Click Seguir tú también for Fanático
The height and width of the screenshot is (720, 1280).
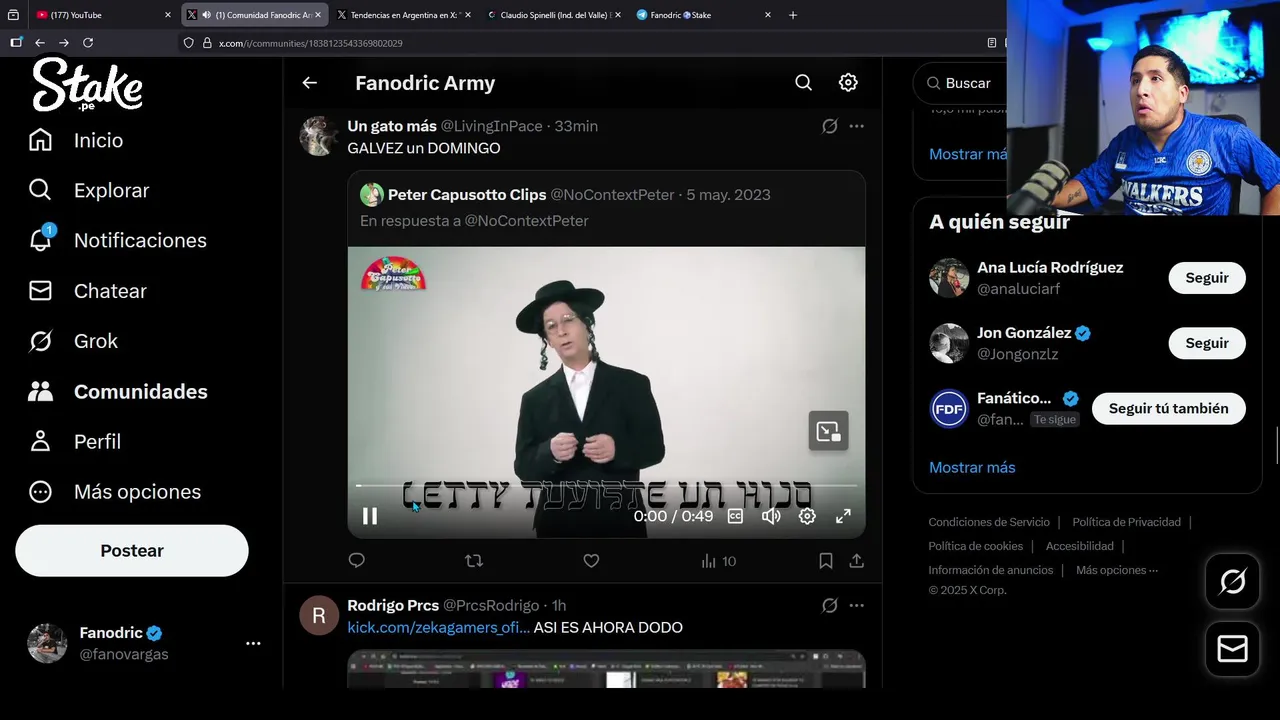point(1168,408)
